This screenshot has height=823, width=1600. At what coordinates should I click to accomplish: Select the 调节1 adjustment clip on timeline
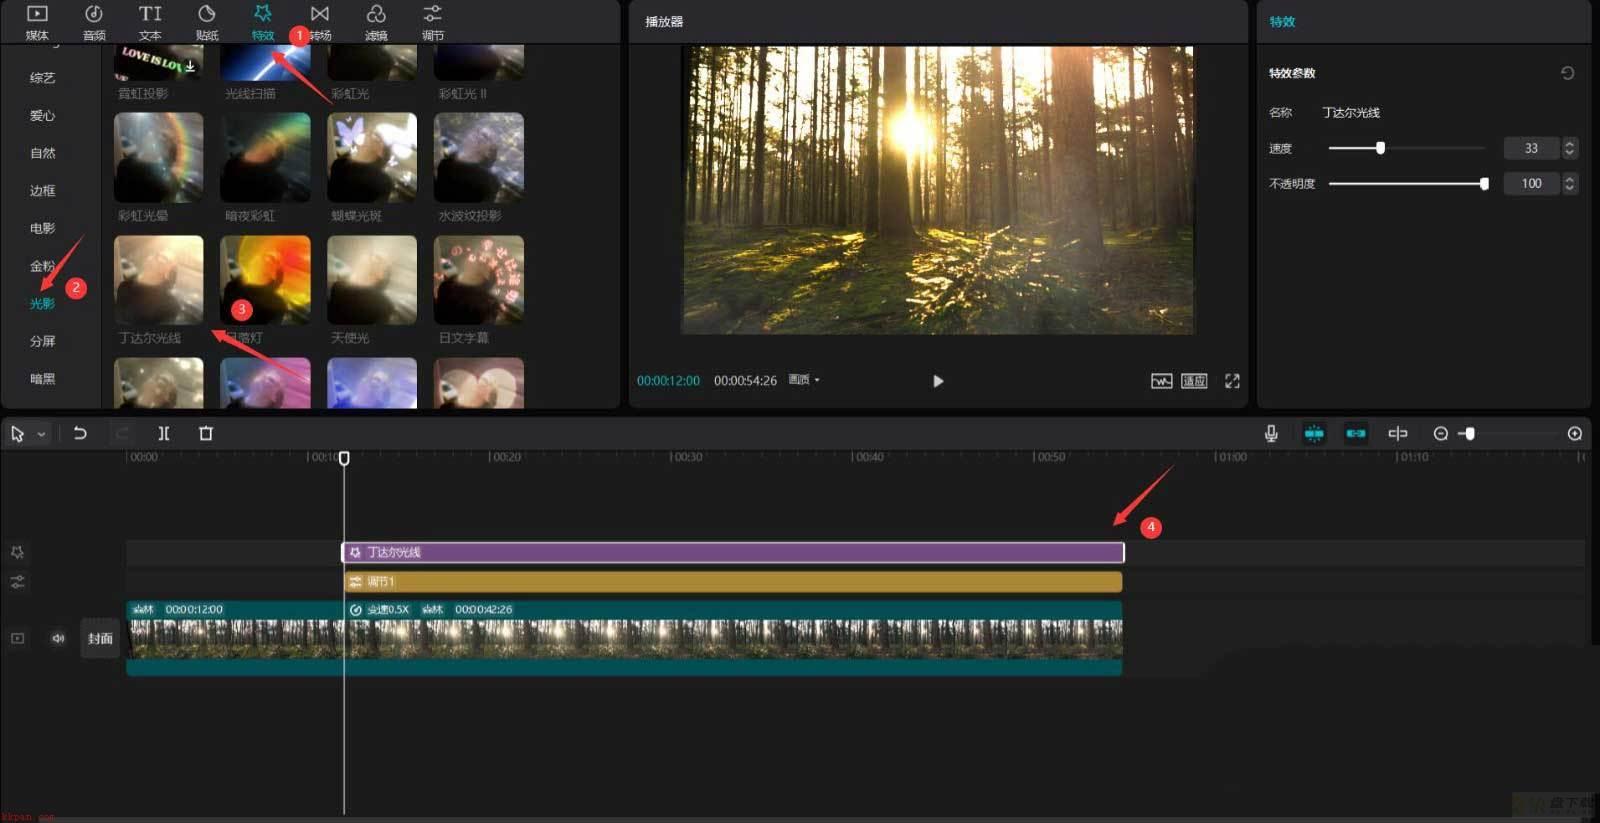coord(733,582)
